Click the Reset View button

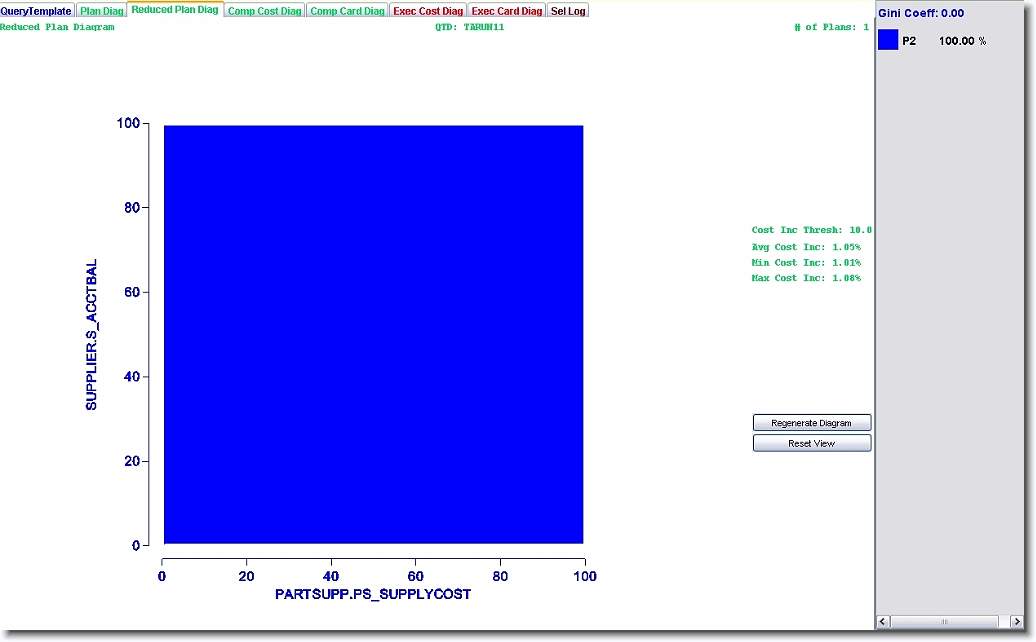(x=811, y=443)
